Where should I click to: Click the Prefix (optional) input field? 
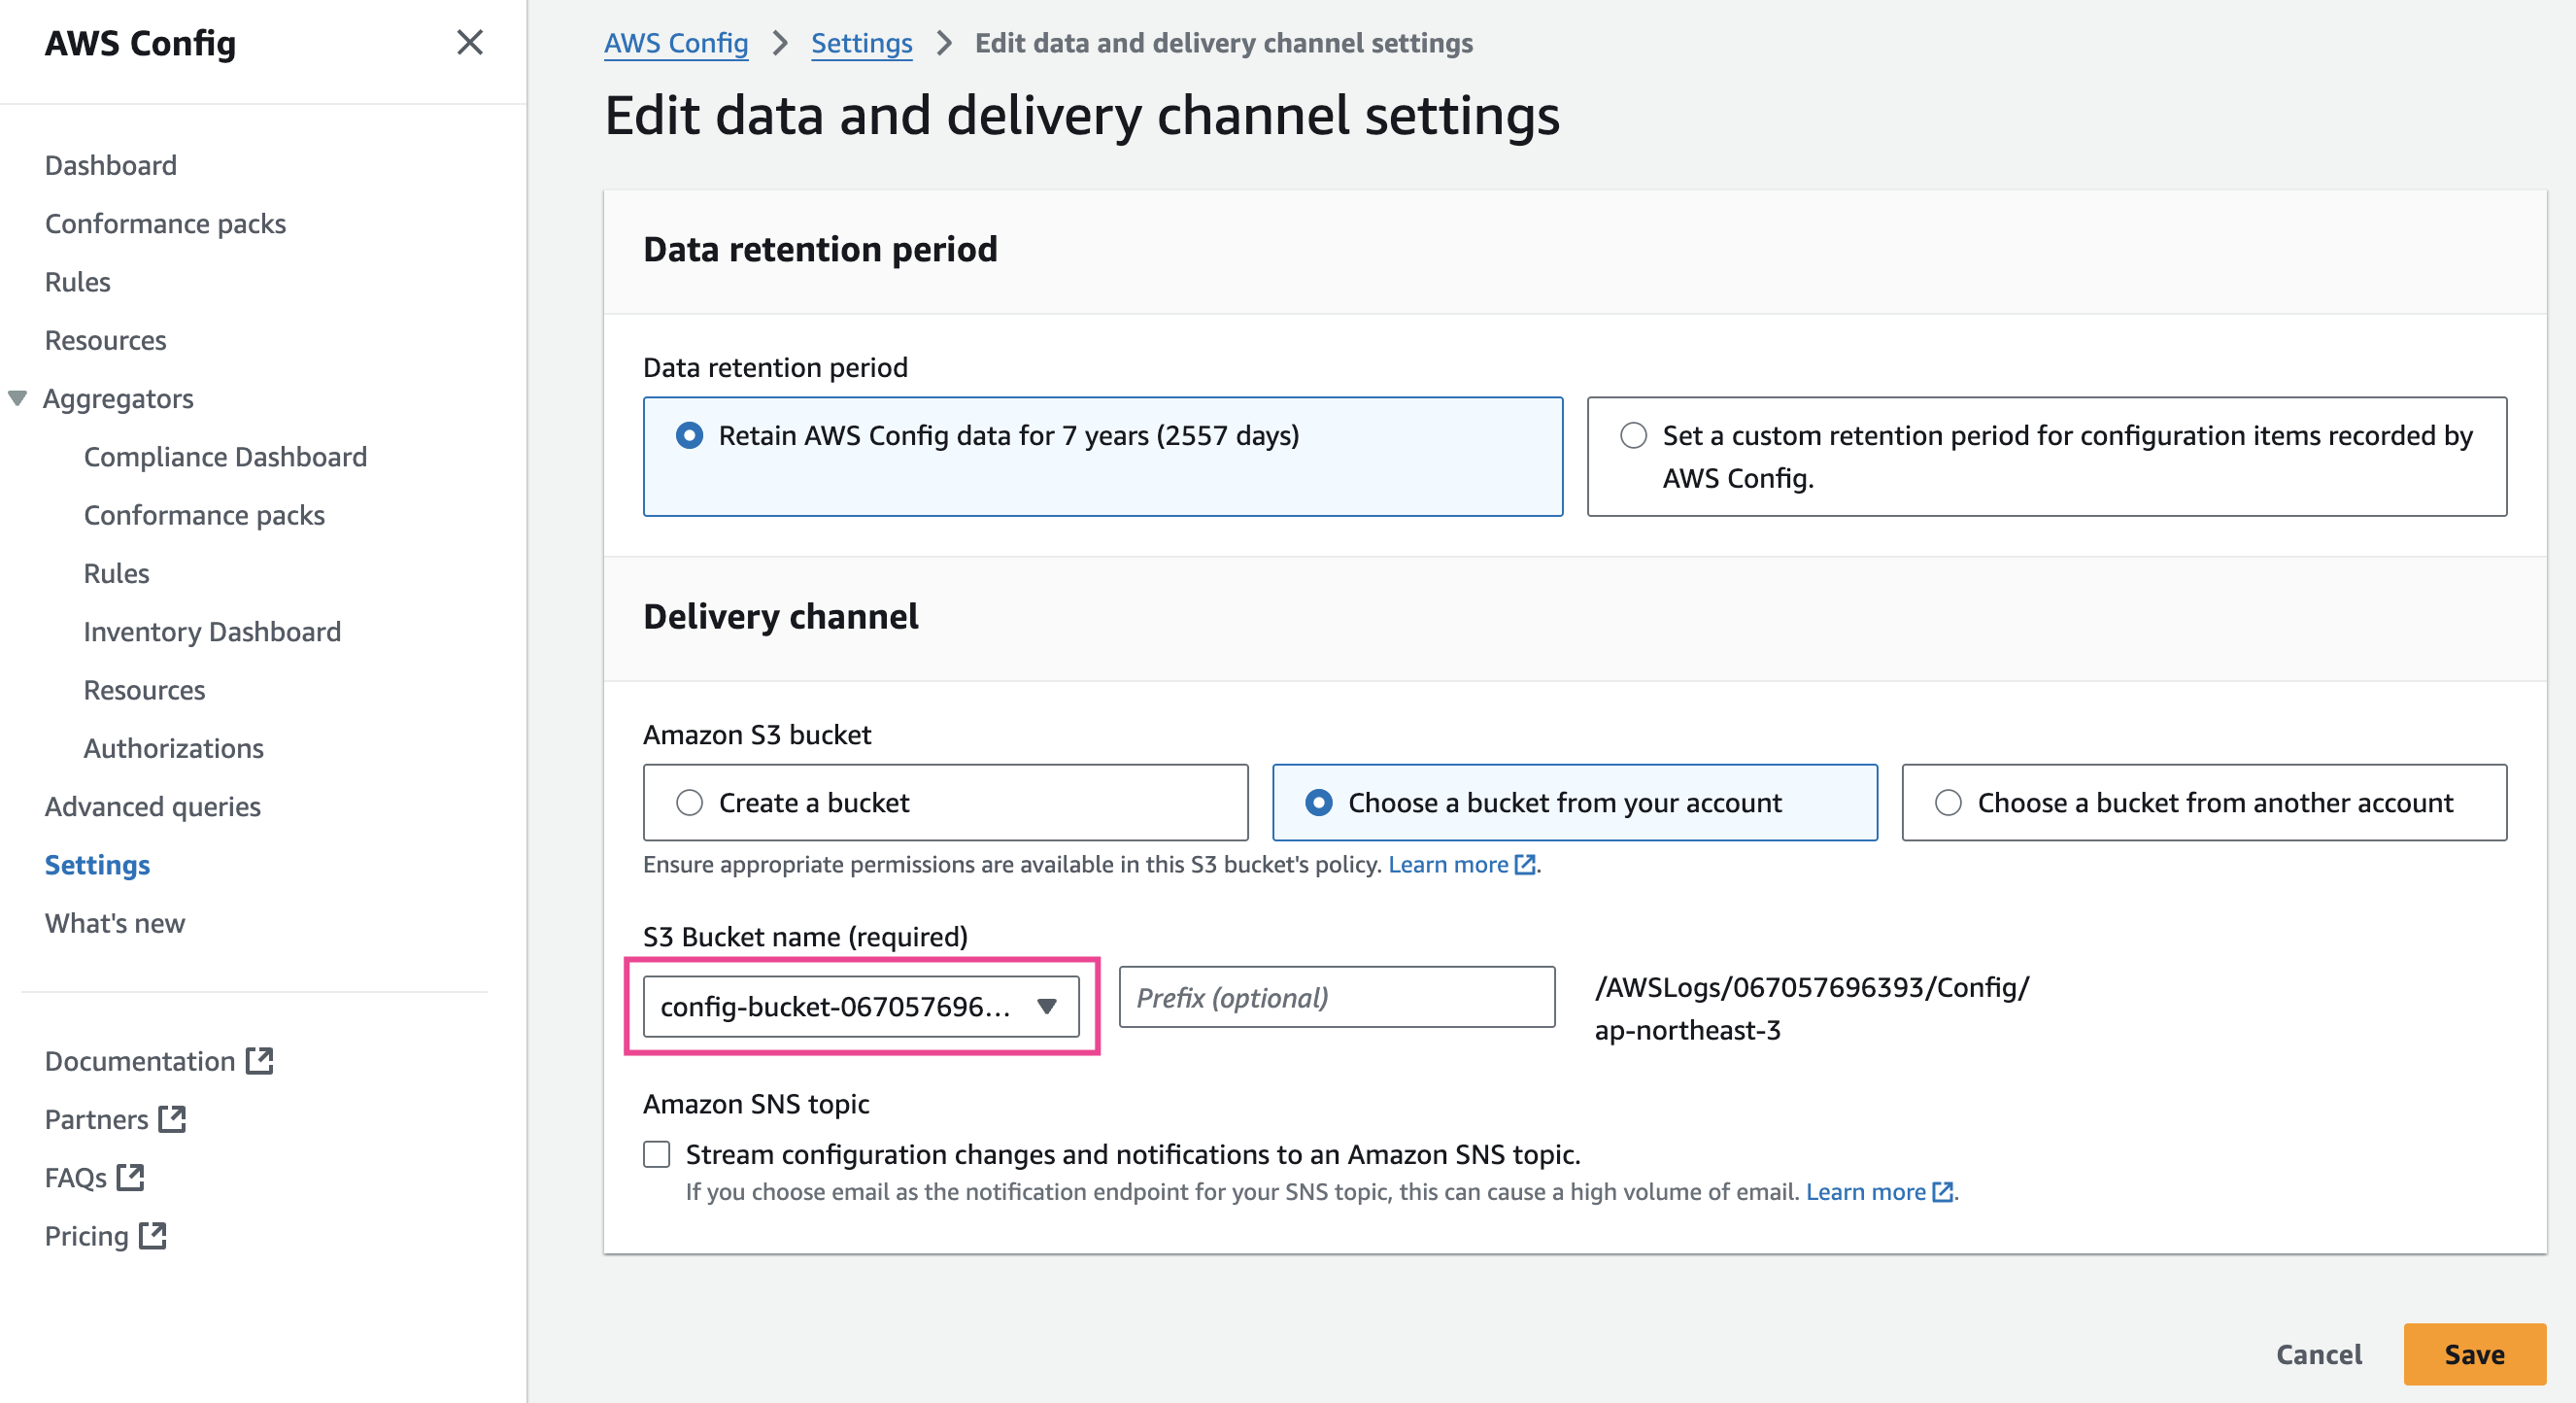(x=1336, y=997)
